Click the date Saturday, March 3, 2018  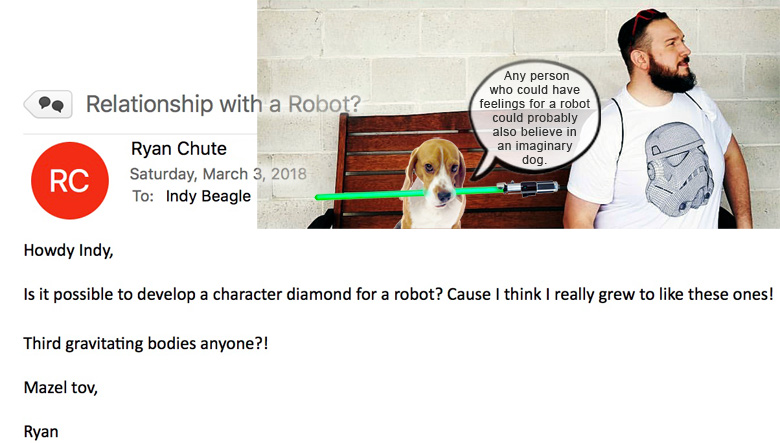218,174
